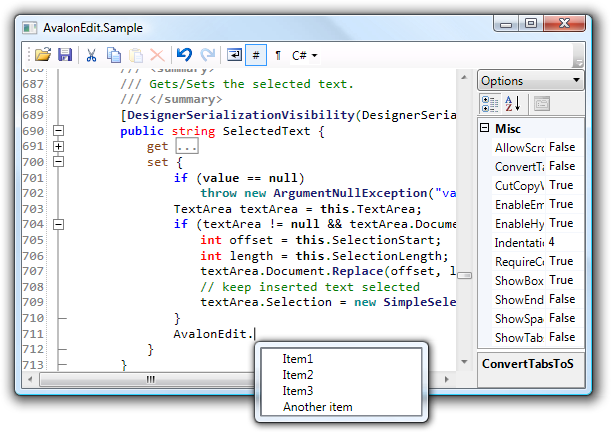Undo the last edit with the undo arrow
Image resolution: width=611 pixels, height=441 pixels.
click(x=183, y=55)
